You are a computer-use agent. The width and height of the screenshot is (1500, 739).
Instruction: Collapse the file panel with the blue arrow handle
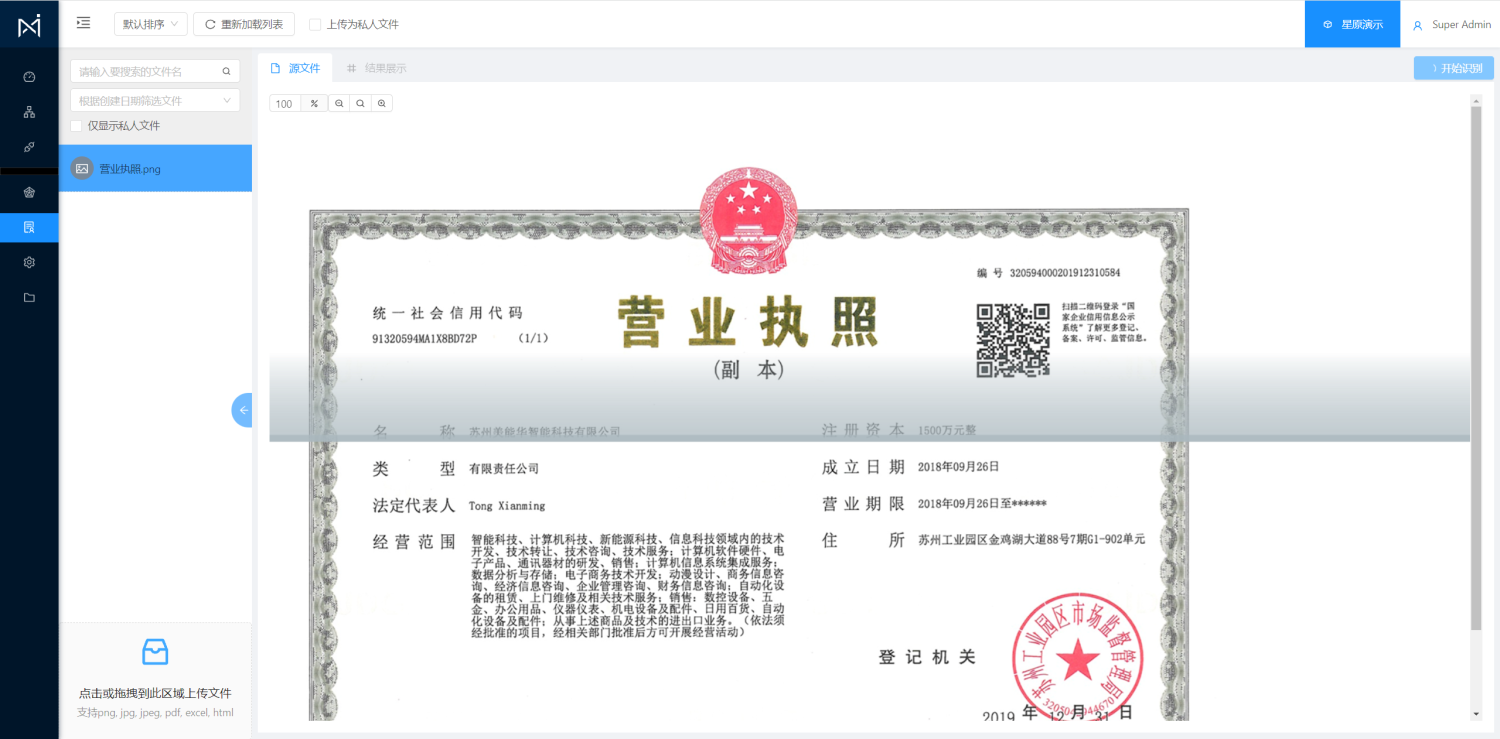point(242,410)
